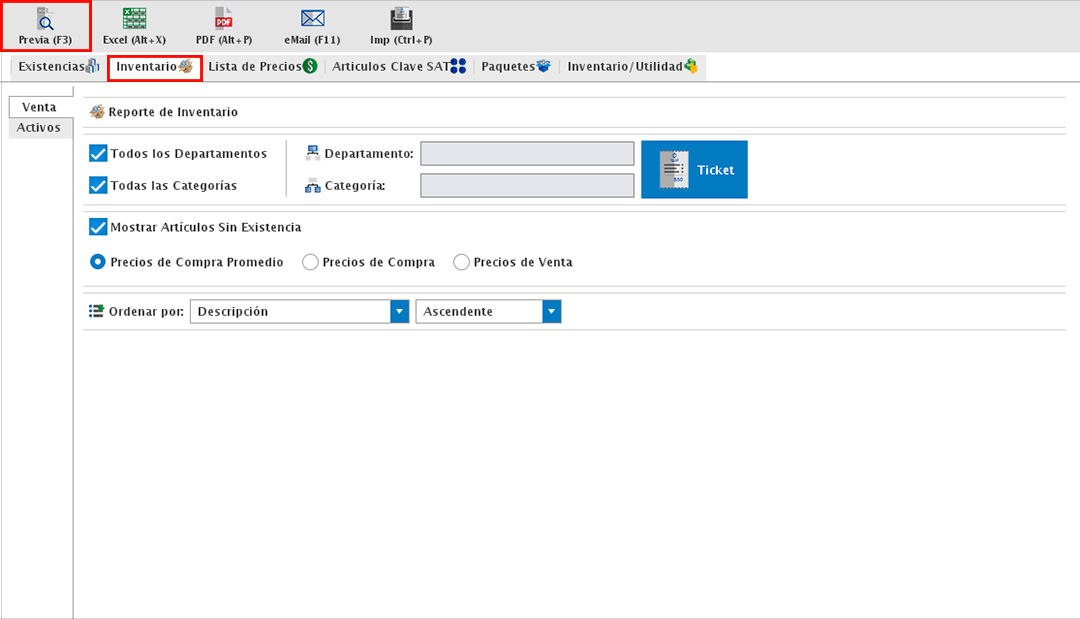Print the report using Imp (Ctrl+P)

tap(400, 25)
